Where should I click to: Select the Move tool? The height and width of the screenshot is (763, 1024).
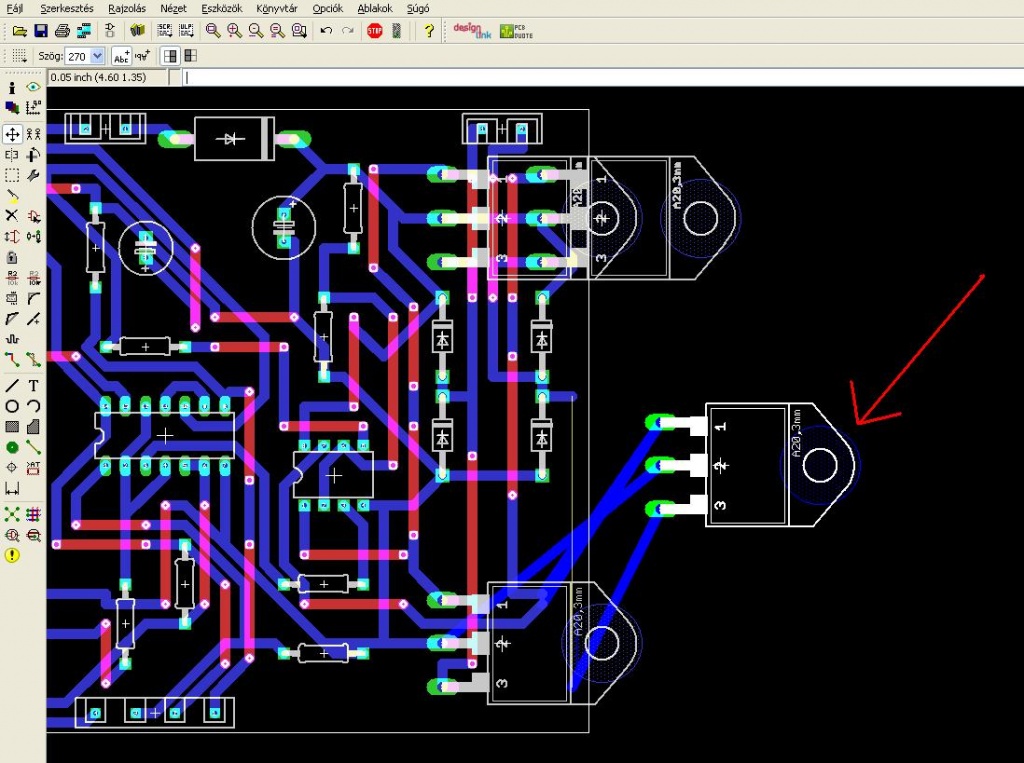coord(12,134)
